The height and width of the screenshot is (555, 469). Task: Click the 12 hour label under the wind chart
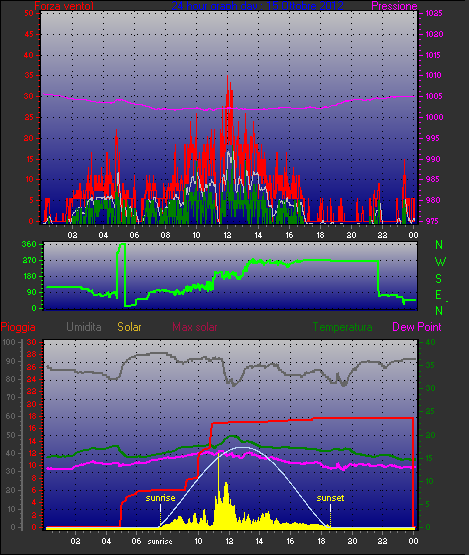[227, 235]
